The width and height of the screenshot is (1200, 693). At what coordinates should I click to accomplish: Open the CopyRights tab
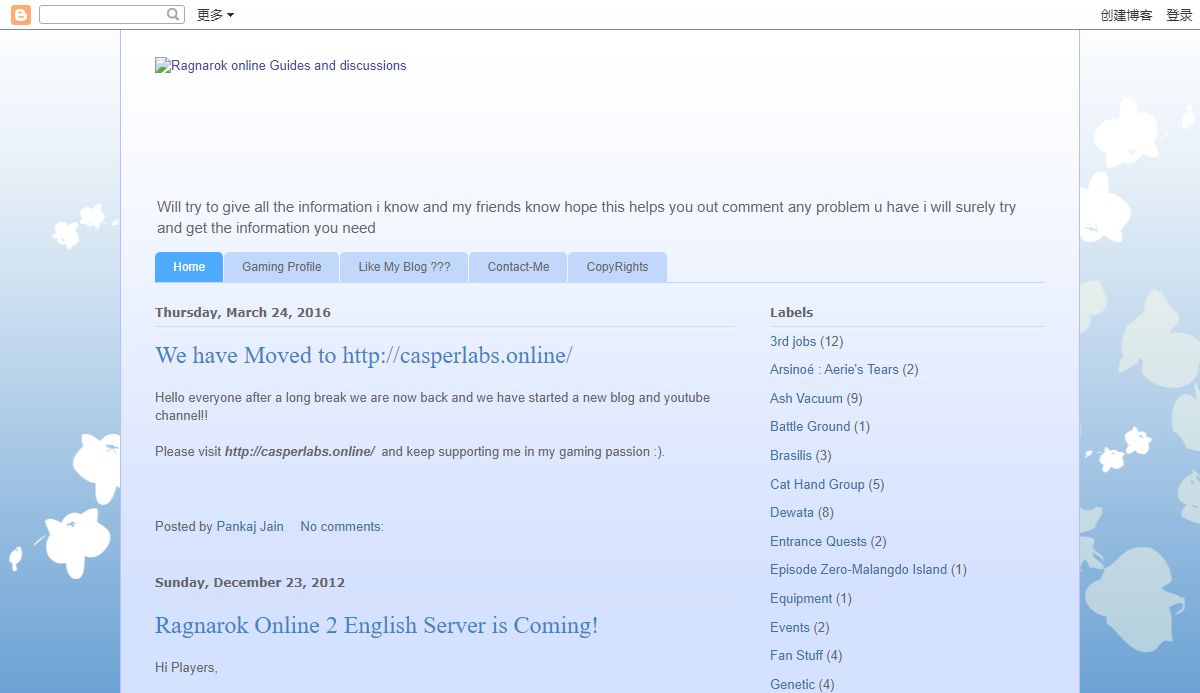pyautogui.click(x=617, y=267)
